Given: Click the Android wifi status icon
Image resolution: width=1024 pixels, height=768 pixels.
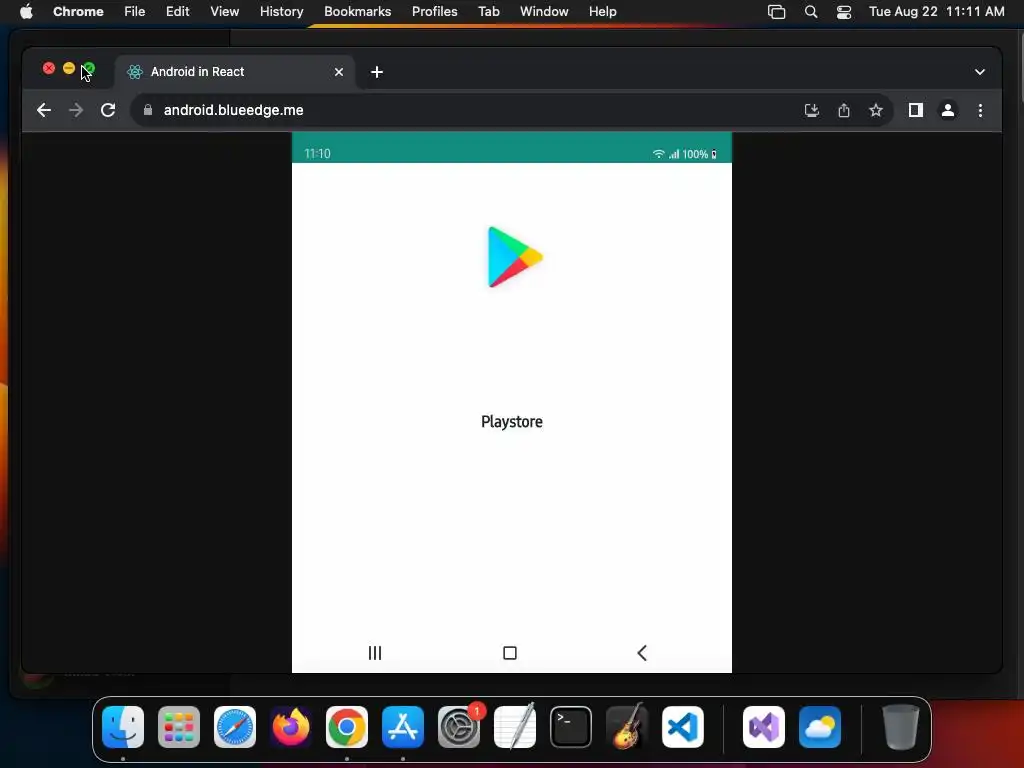Looking at the screenshot, I should tap(658, 154).
